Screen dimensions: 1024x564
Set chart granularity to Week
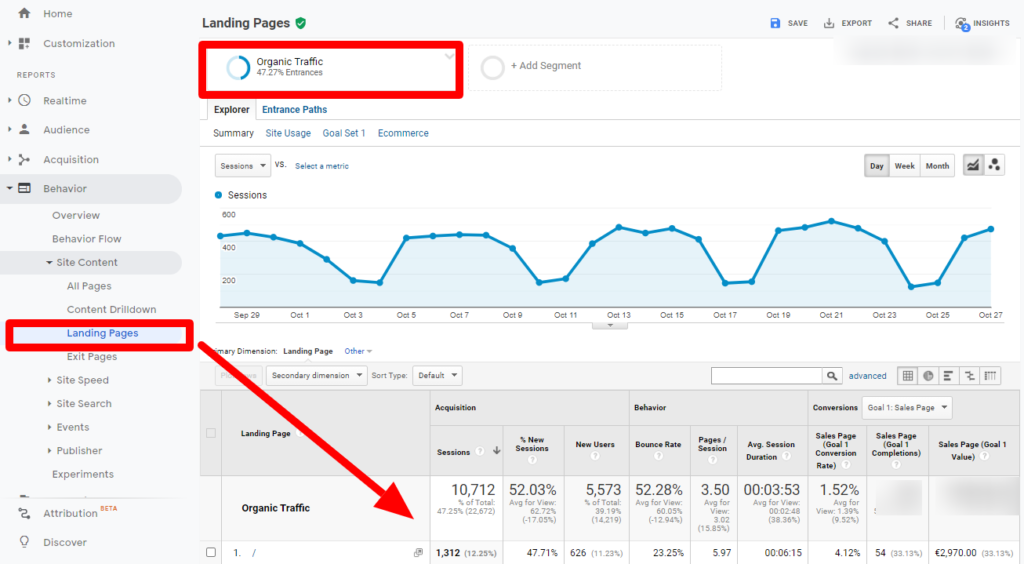click(x=904, y=166)
